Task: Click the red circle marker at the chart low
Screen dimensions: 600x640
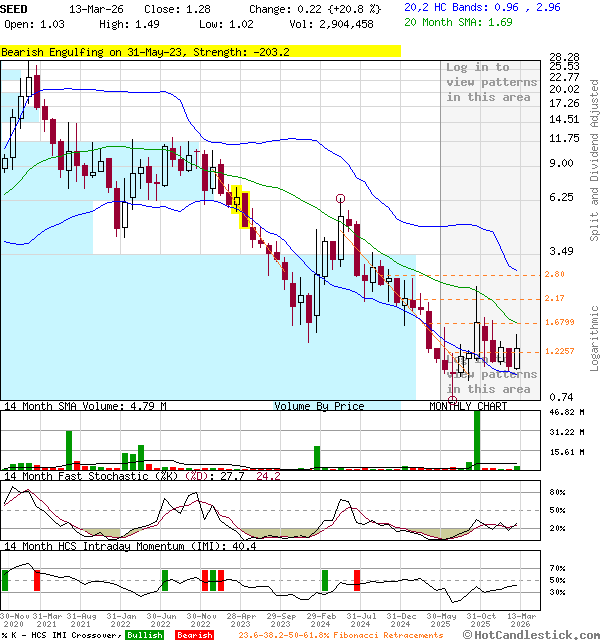Action: 452,398
